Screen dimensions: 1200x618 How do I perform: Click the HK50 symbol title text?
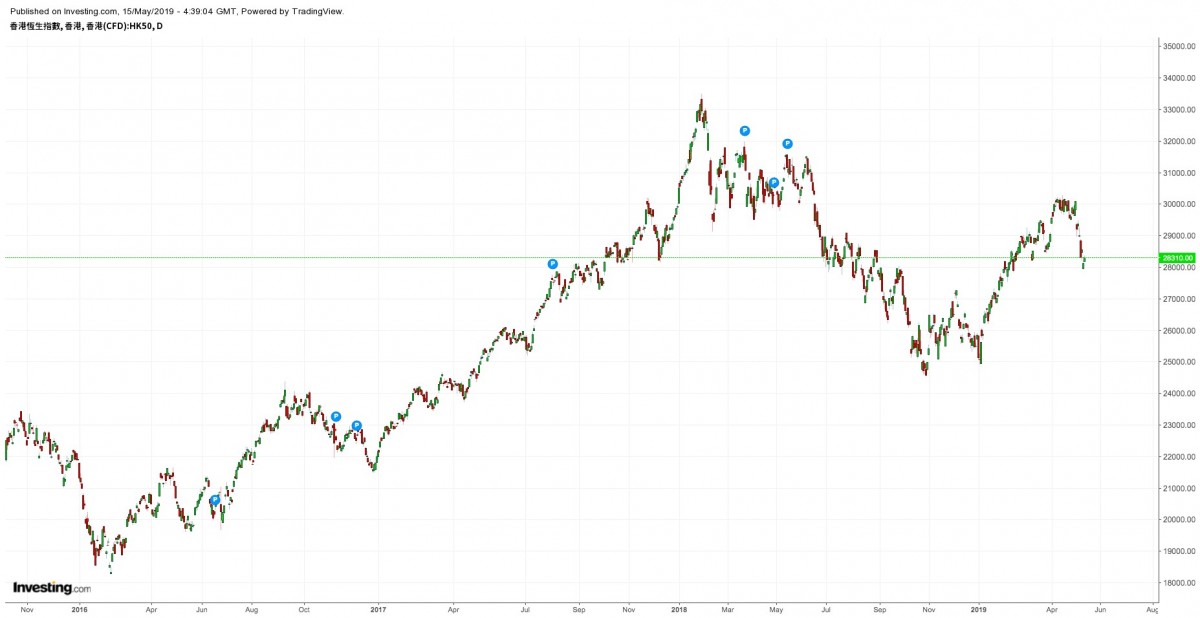coord(84,26)
